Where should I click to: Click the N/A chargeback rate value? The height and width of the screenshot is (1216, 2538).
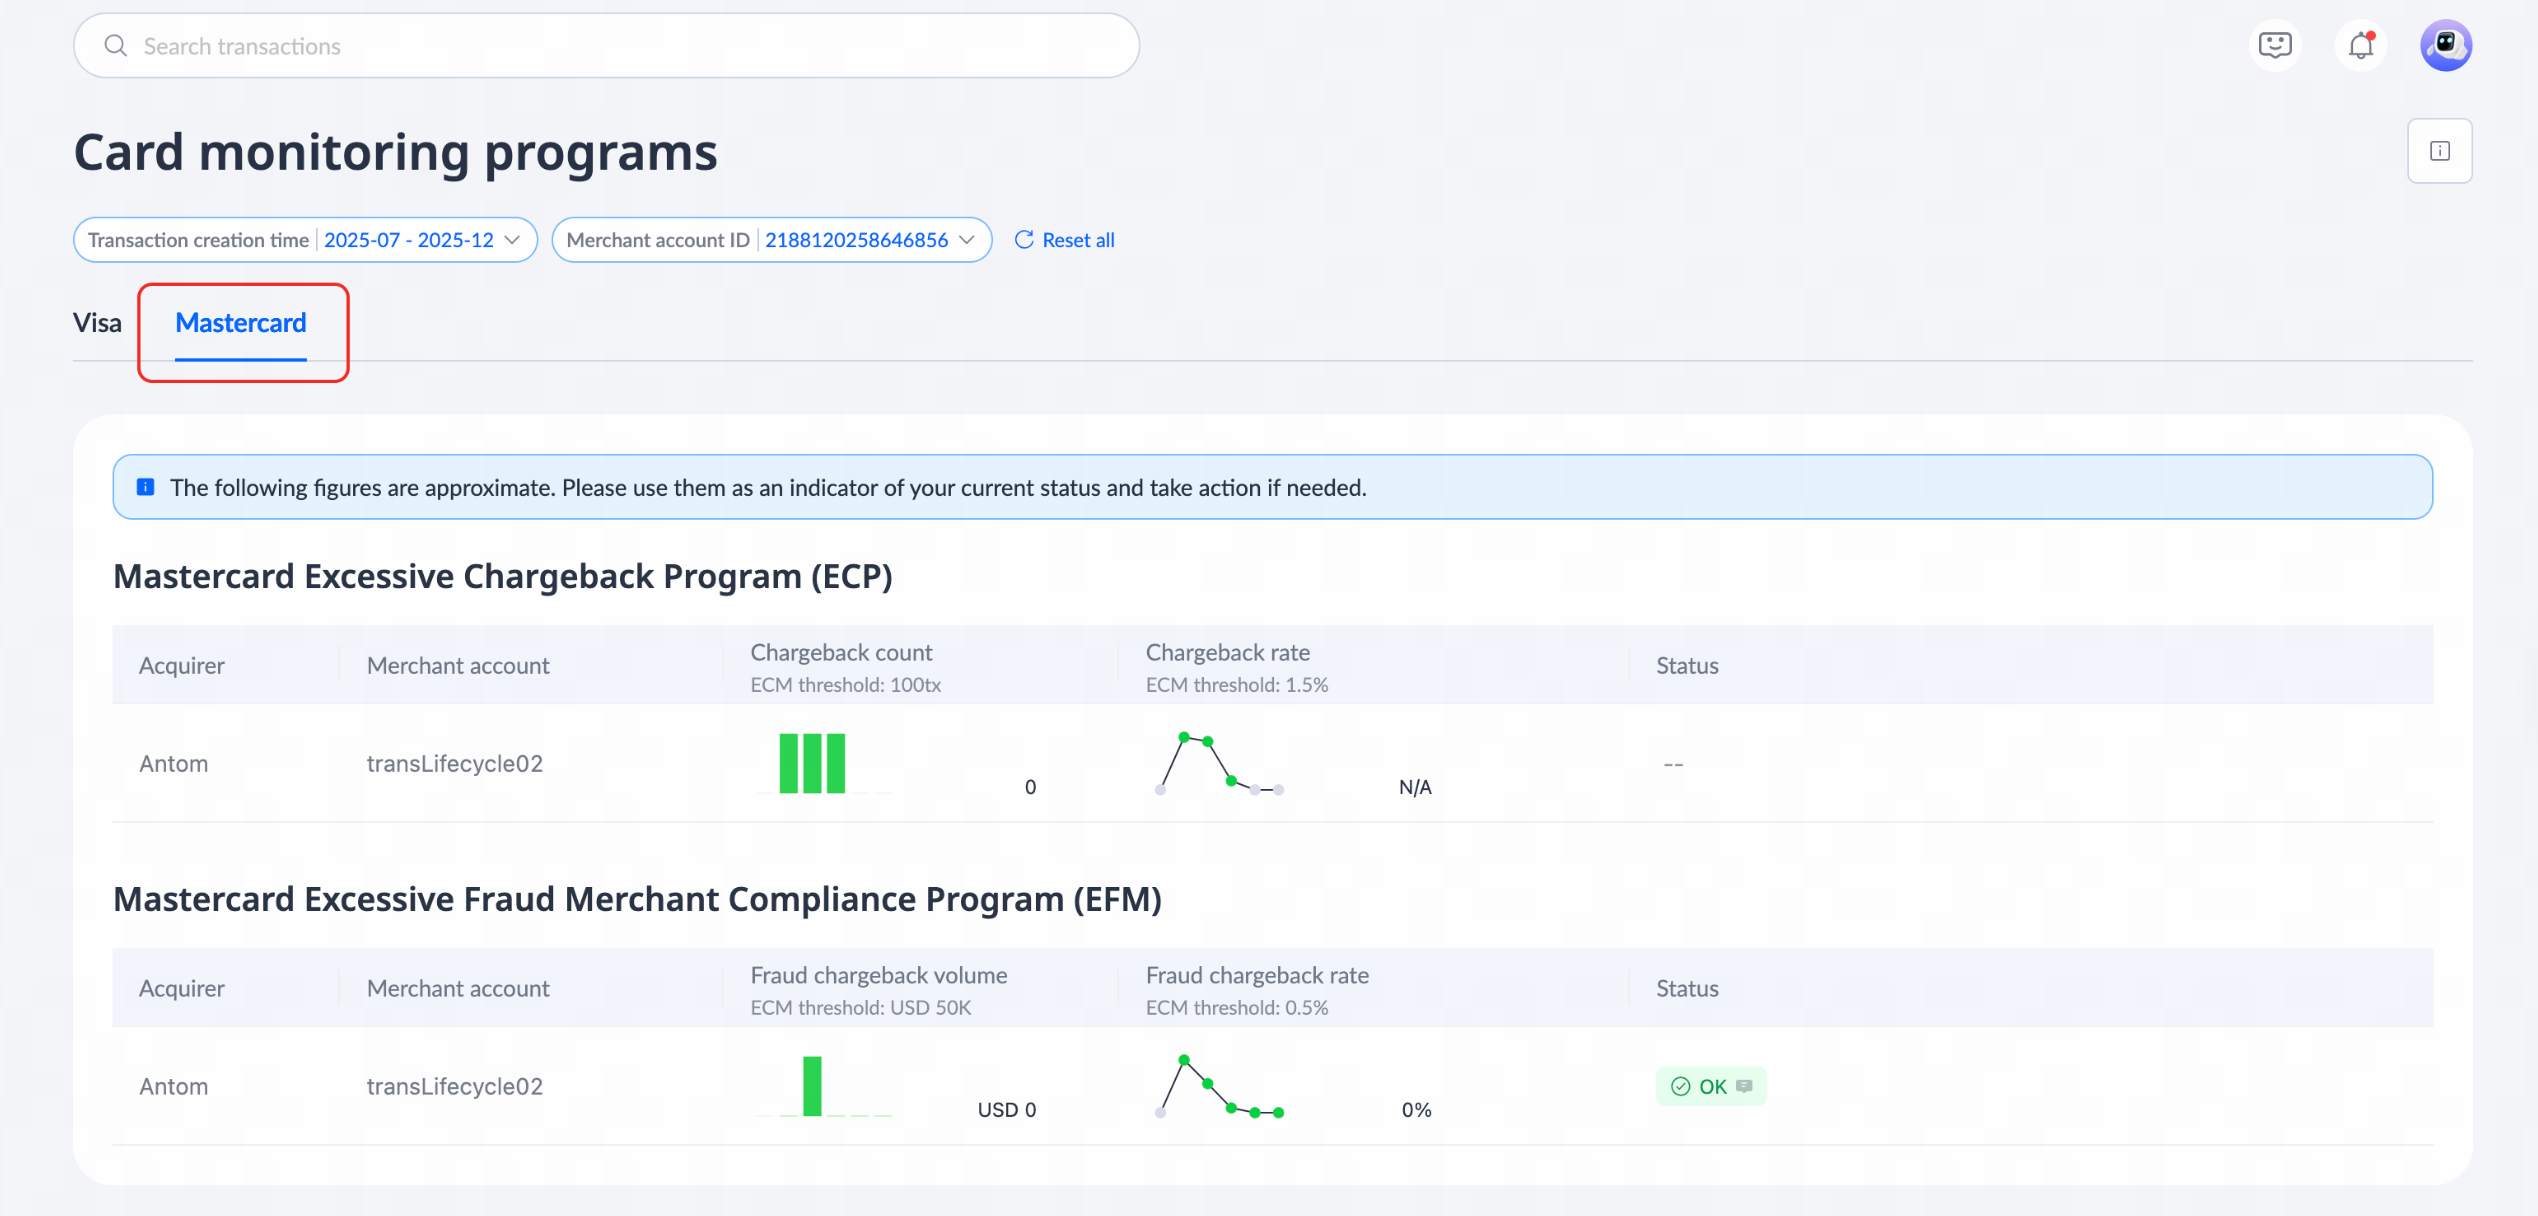1415,787
